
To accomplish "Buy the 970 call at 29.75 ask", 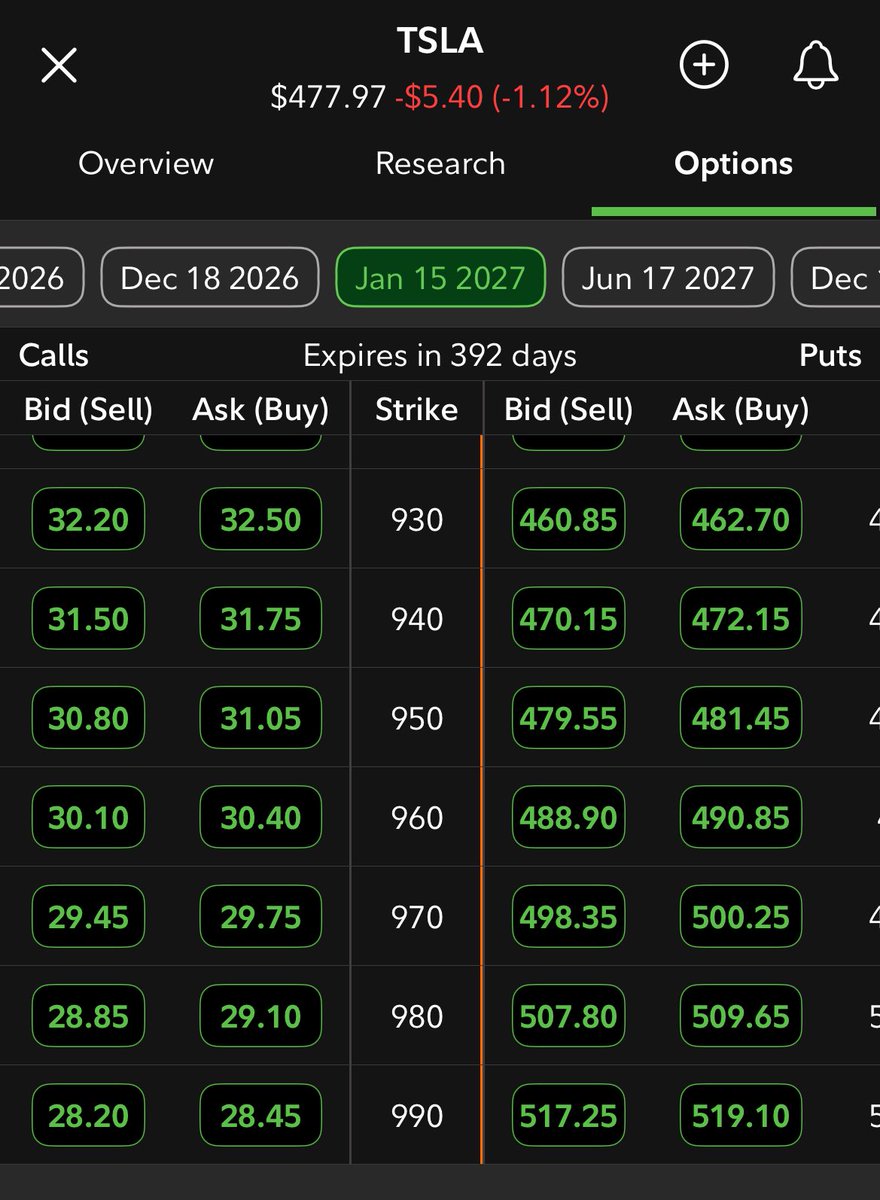I will [x=261, y=916].
